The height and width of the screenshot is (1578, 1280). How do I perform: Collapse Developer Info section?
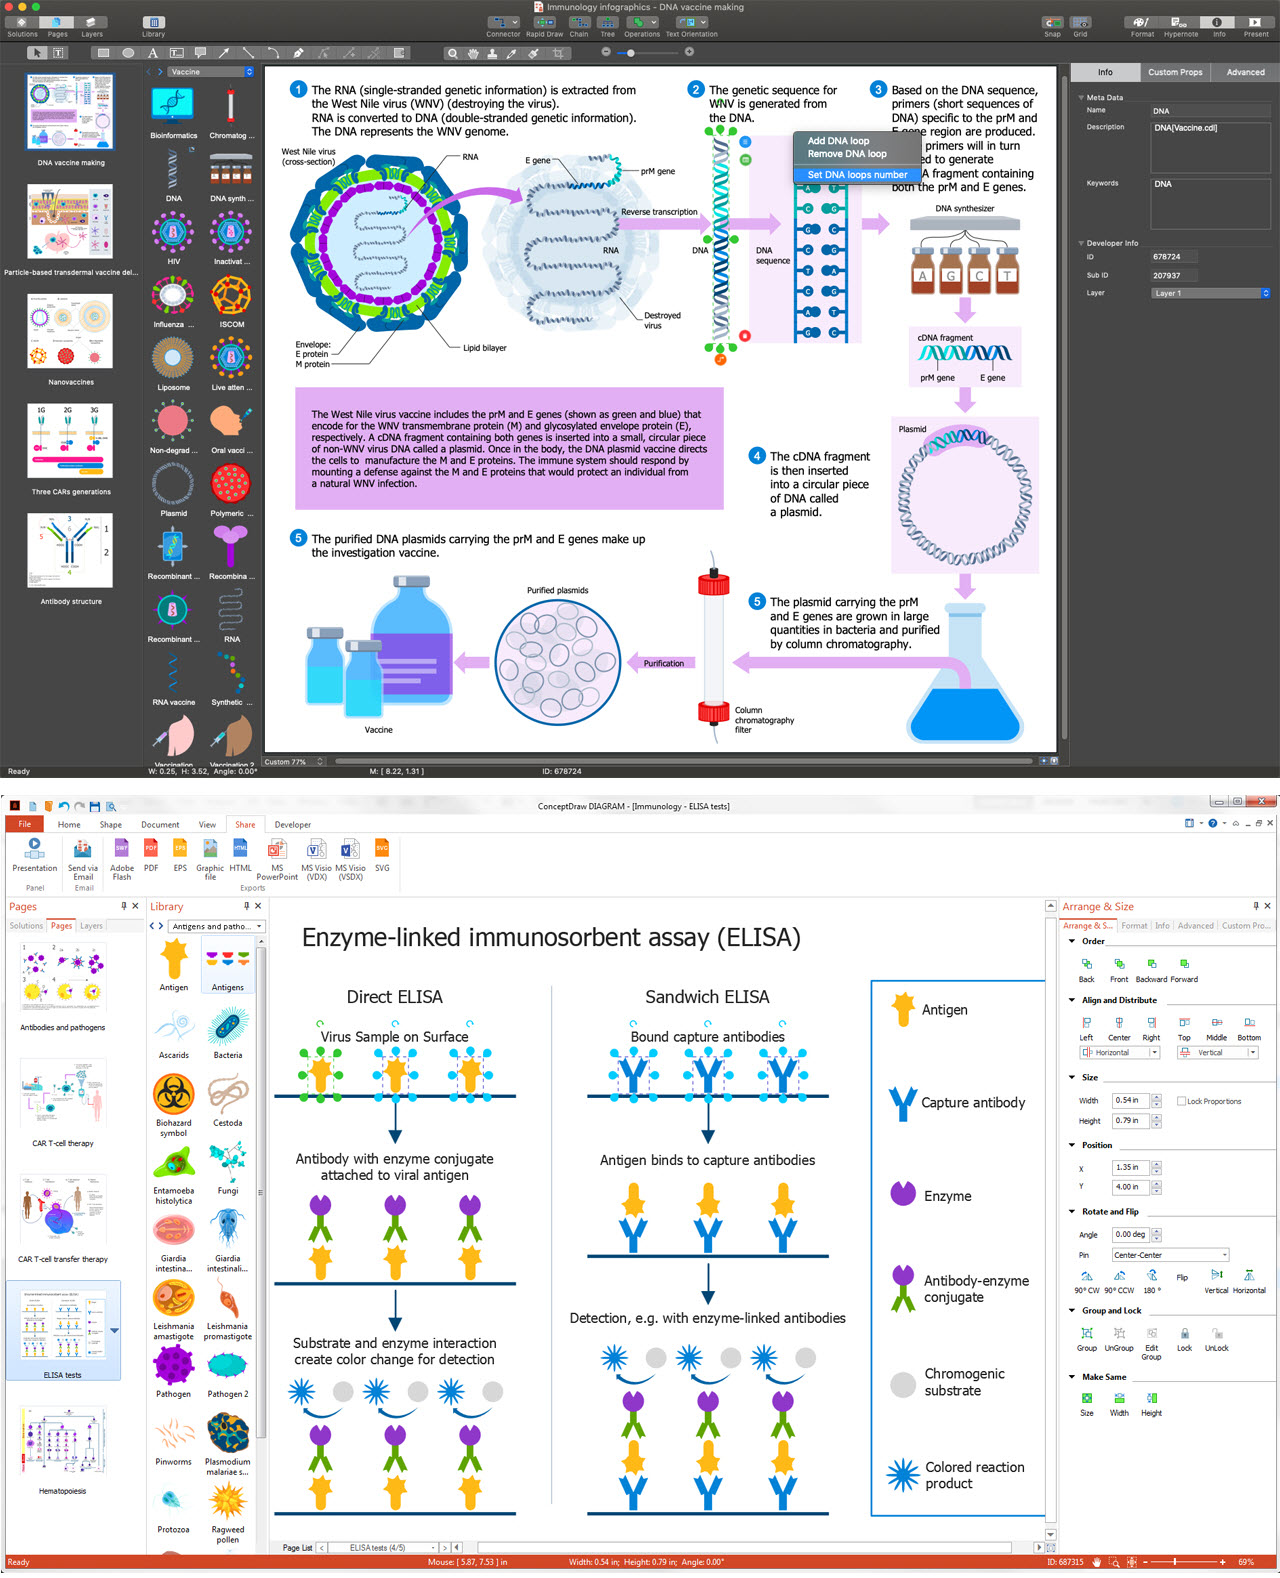pos(1081,243)
